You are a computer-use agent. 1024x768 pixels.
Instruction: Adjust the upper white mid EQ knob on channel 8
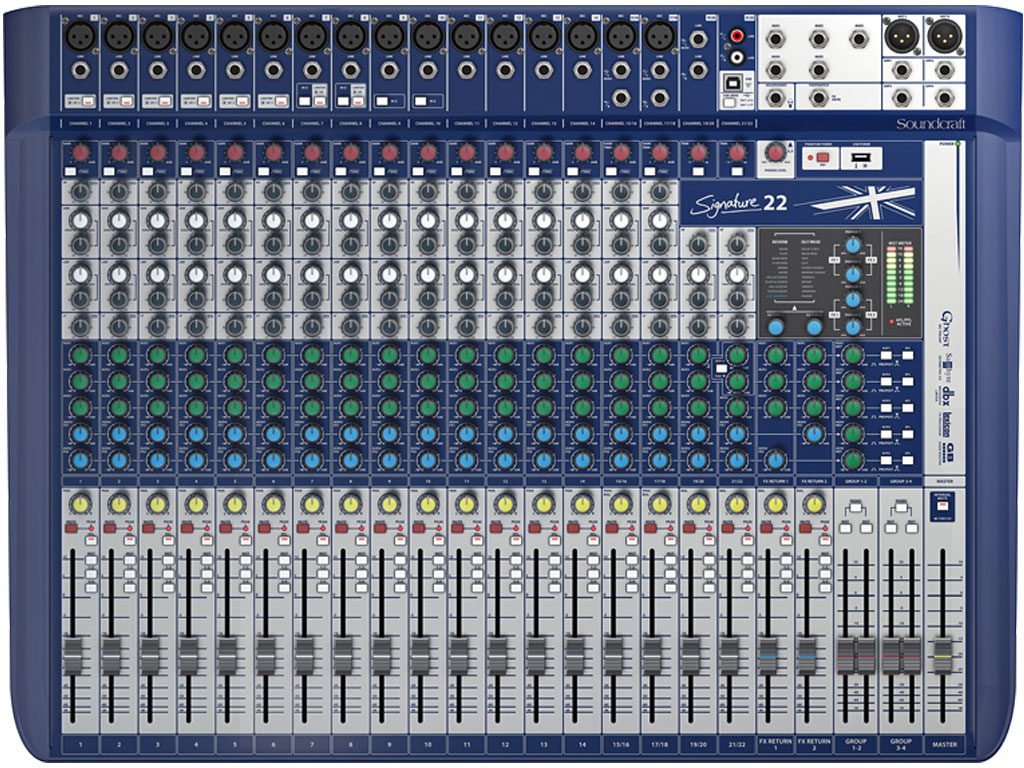pyautogui.click(x=351, y=221)
